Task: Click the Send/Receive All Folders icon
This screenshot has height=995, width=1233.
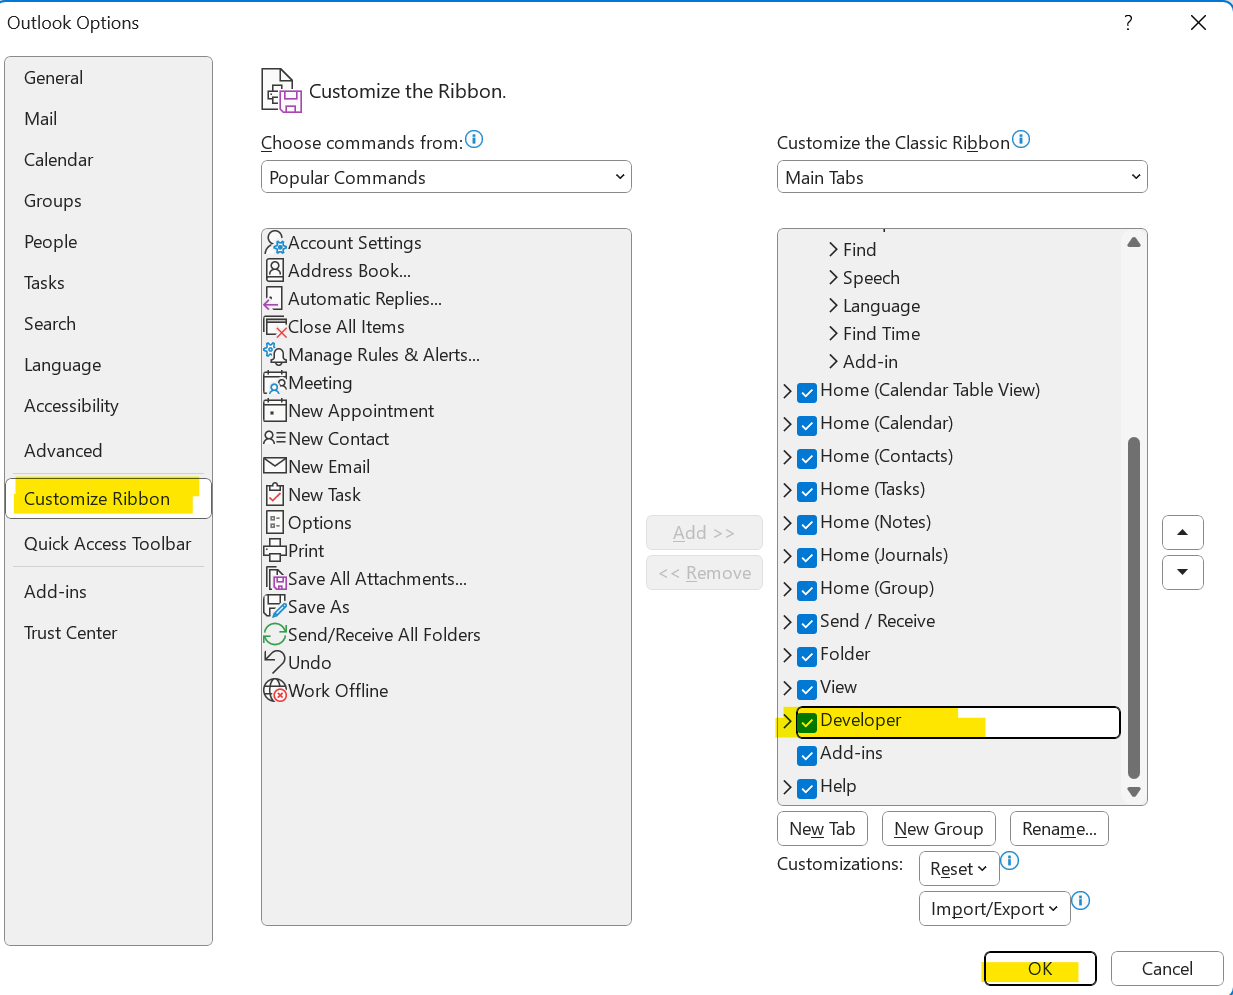Action: coord(275,634)
